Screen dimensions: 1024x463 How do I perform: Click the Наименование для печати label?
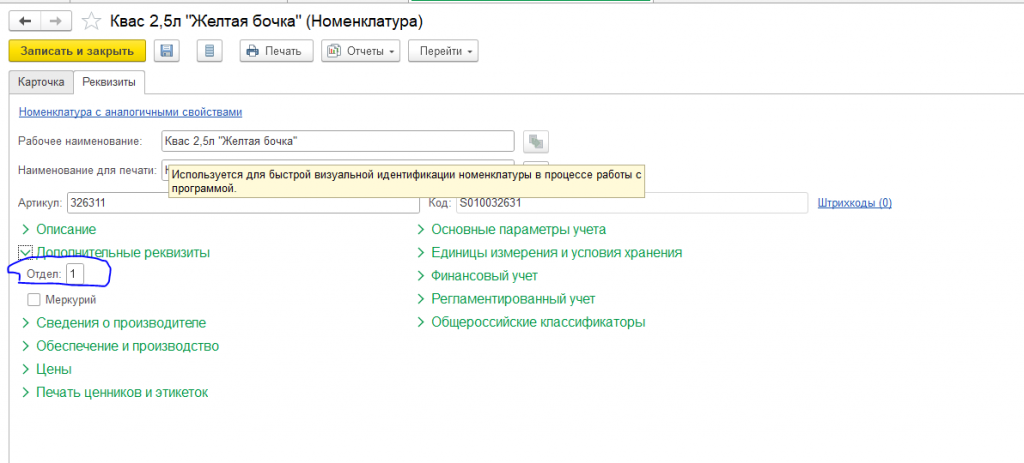pyautogui.click(x=87, y=171)
